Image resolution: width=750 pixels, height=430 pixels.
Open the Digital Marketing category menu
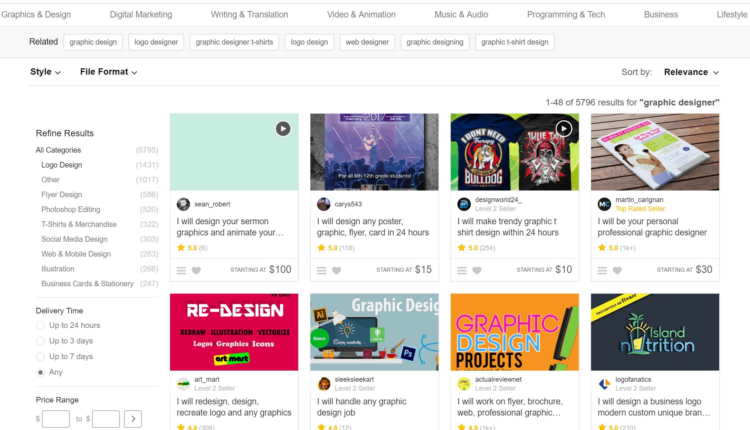tap(140, 15)
